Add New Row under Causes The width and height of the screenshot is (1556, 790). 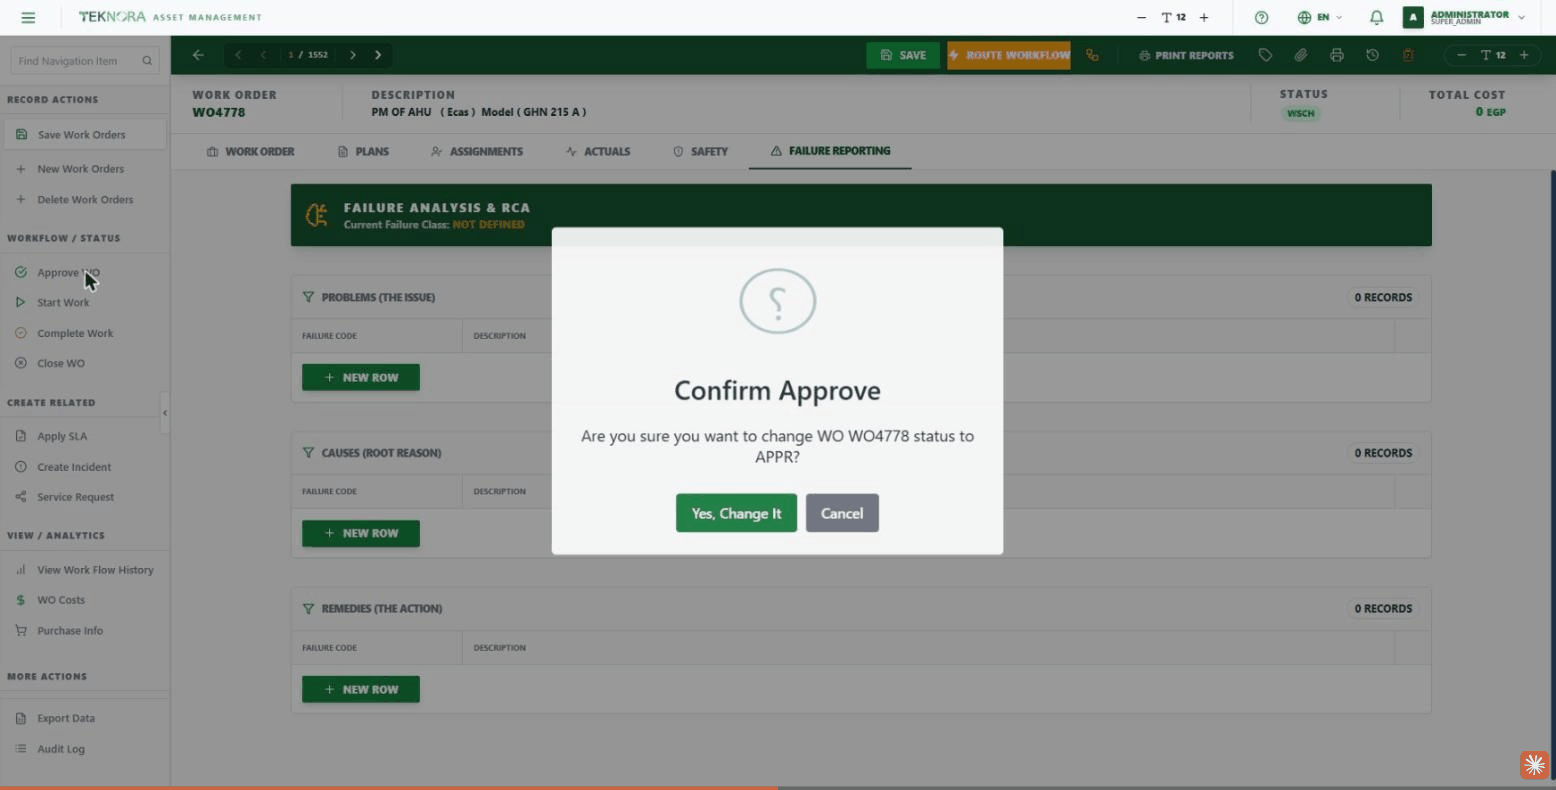pyautogui.click(x=361, y=533)
